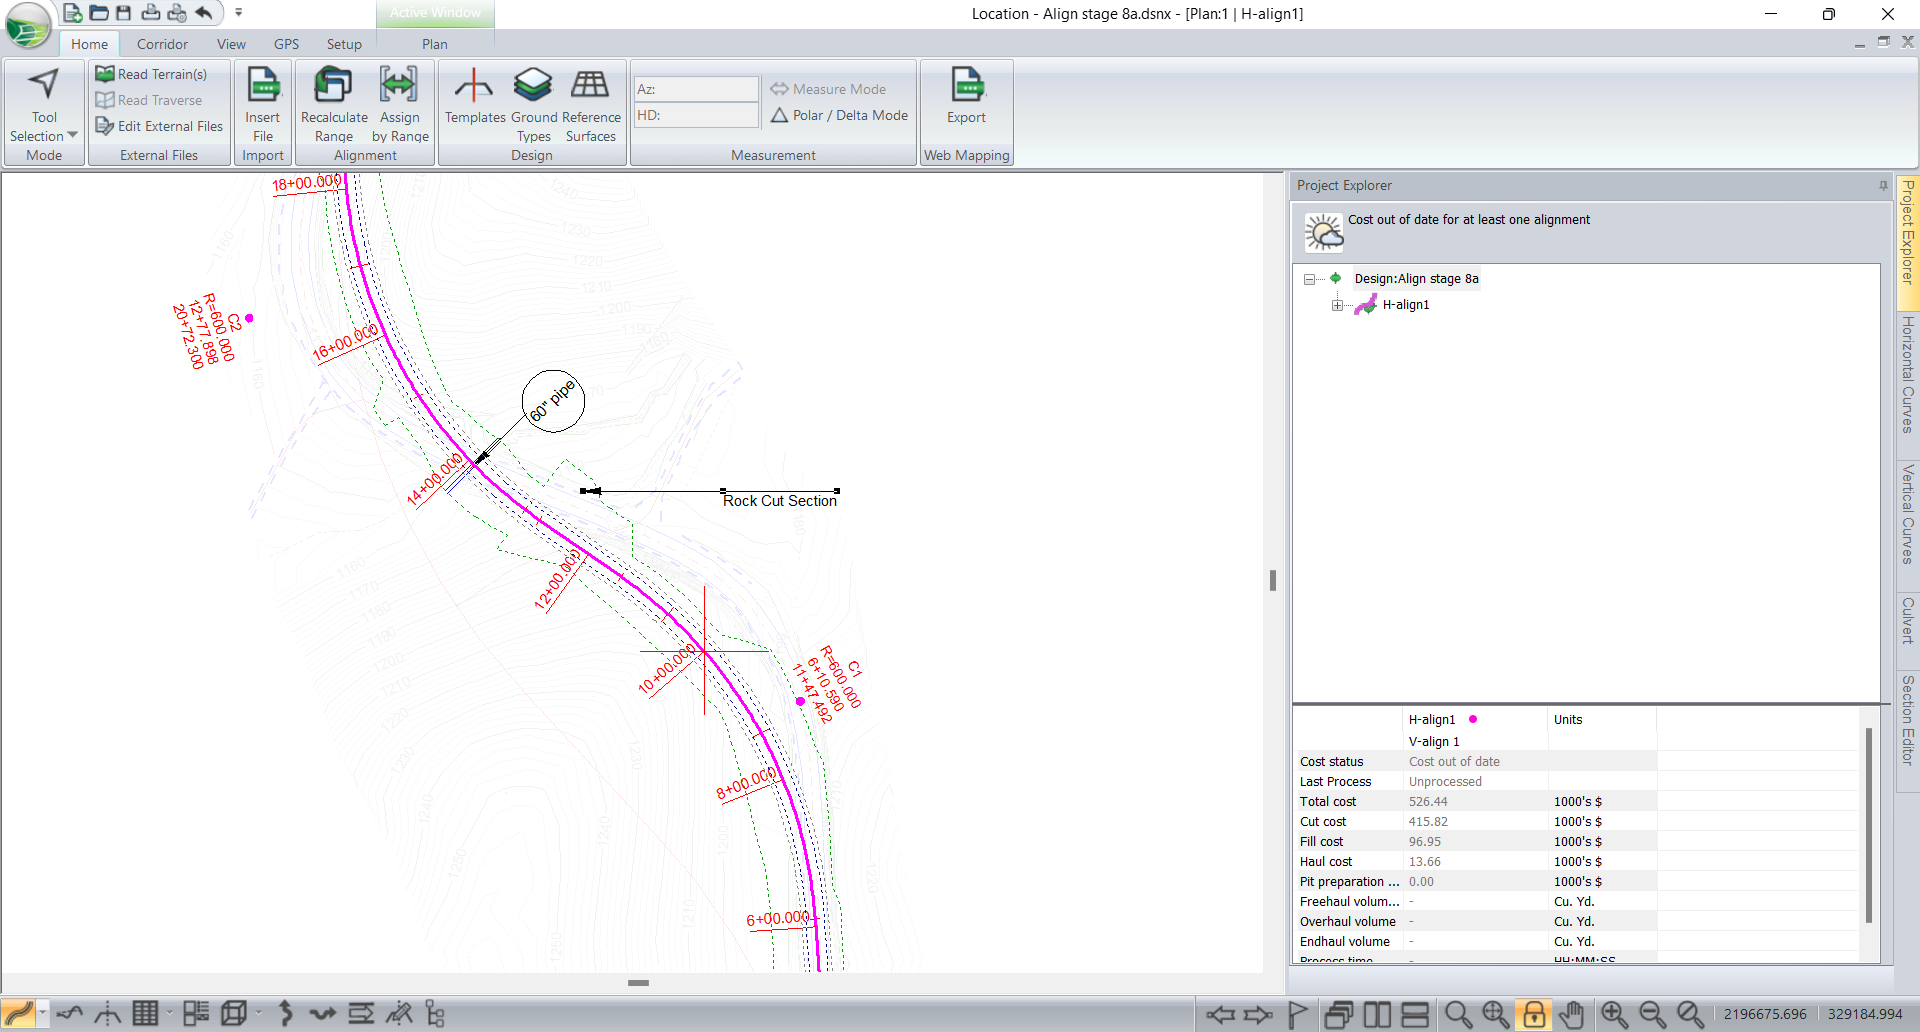Pin the Project Explorer panel
Viewport: 1920px width, 1032px height.
click(x=1883, y=186)
